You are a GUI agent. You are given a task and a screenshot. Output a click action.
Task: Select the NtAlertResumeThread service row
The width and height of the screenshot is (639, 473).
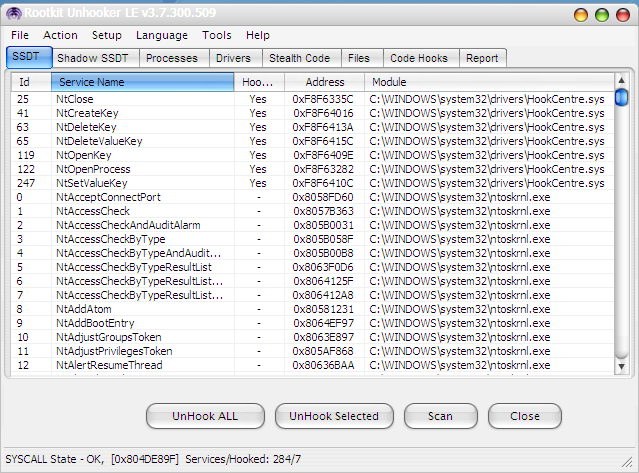[x=312, y=365]
